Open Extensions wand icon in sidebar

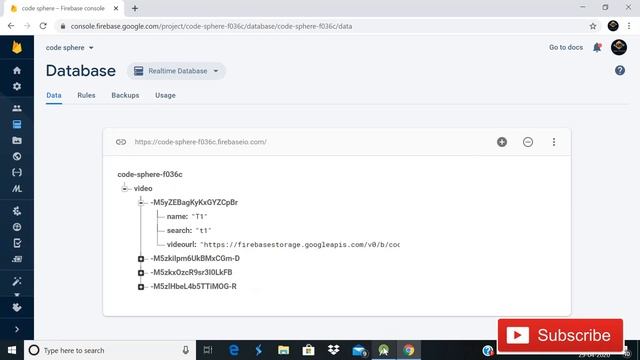click(x=17, y=281)
